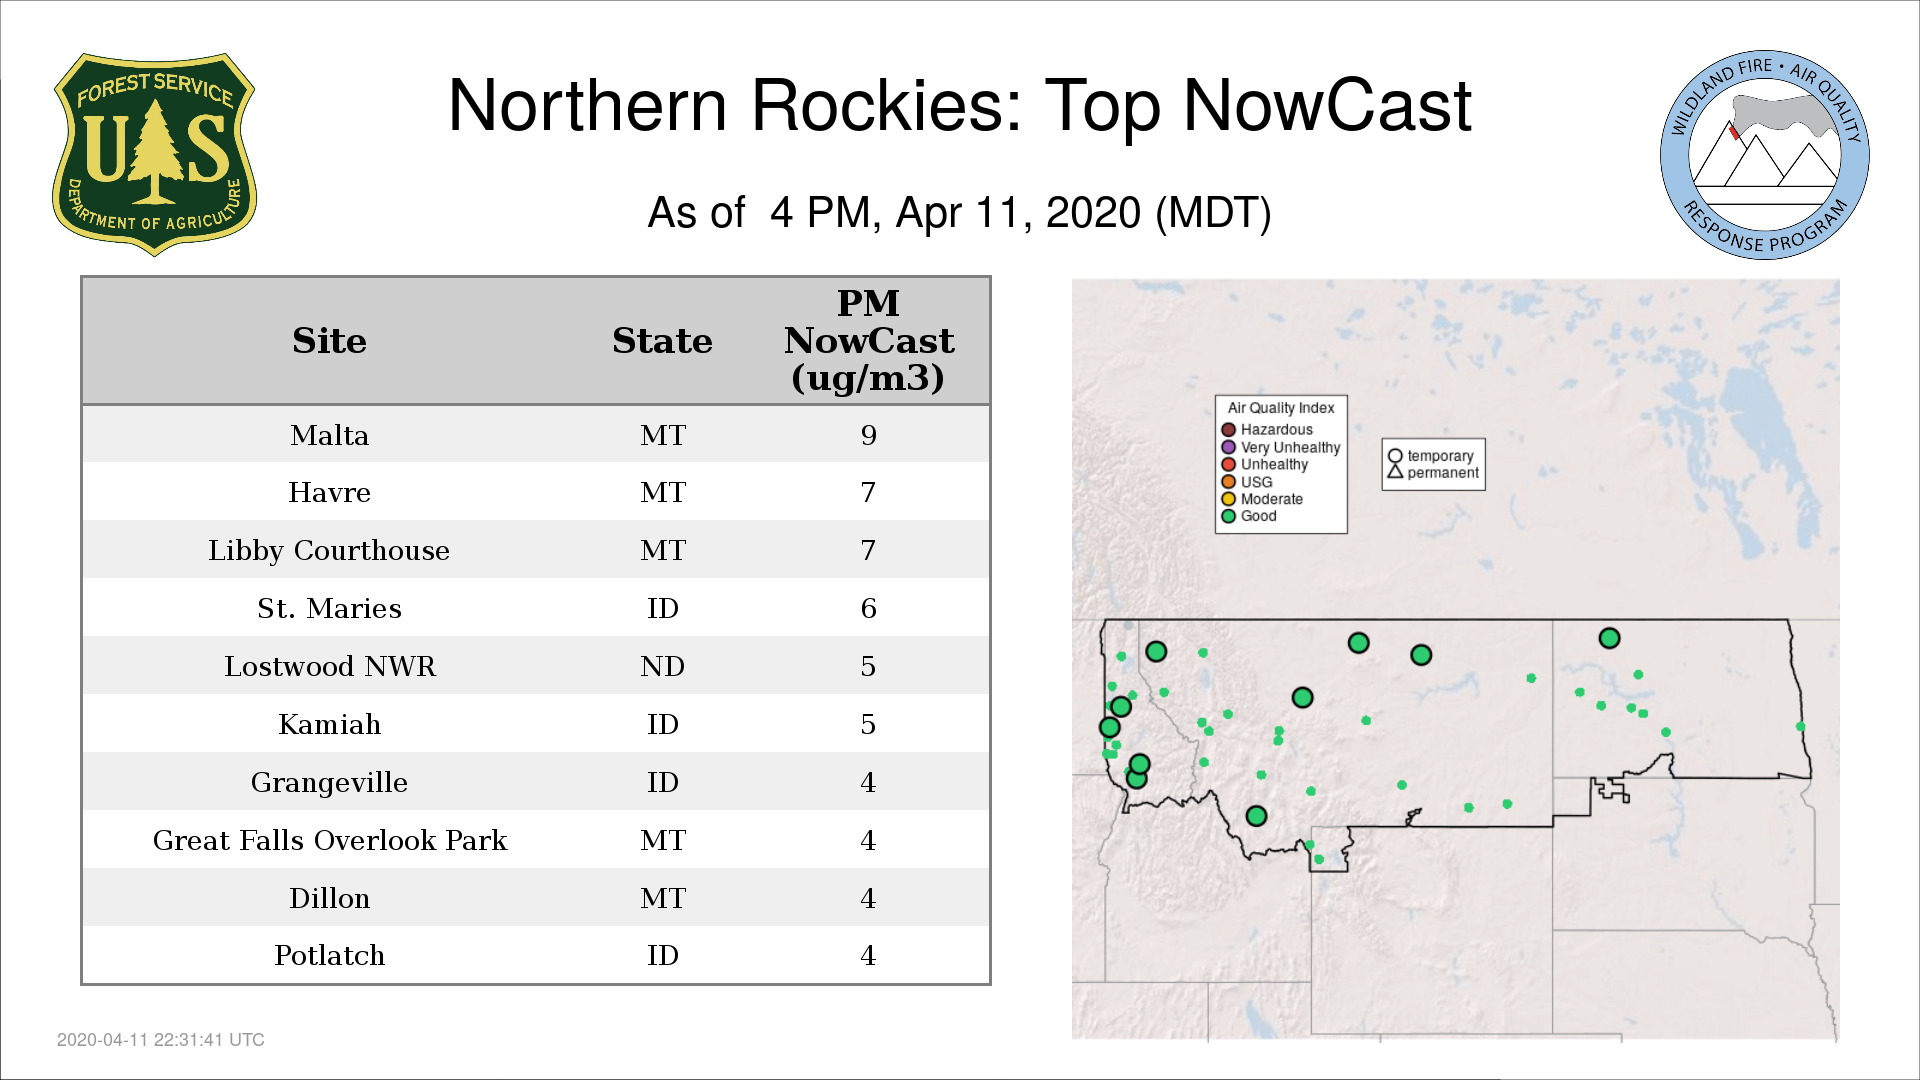This screenshot has height=1080, width=1920.
Task: Click the Moderate yellow legend circle
Action: pos(1229,499)
